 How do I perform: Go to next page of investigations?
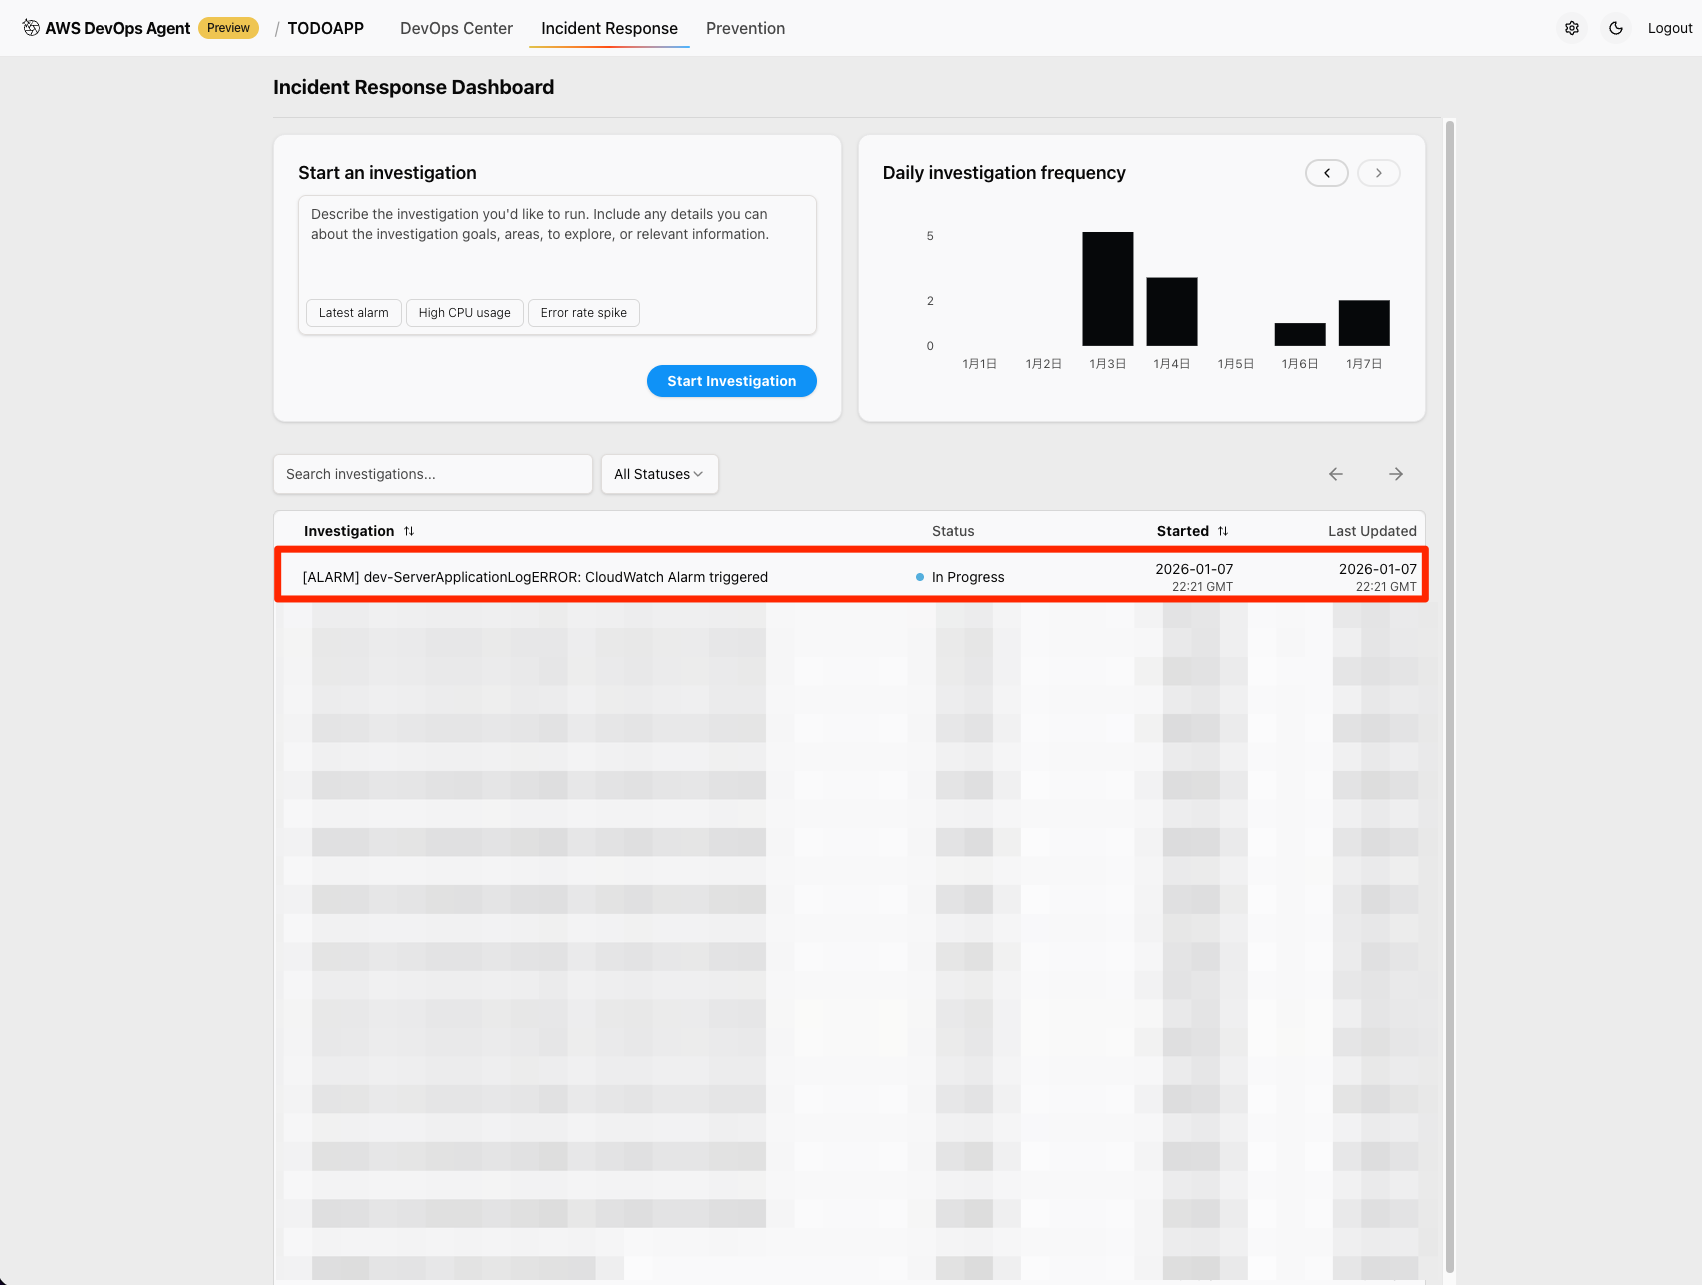click(x=1396, y=474)
